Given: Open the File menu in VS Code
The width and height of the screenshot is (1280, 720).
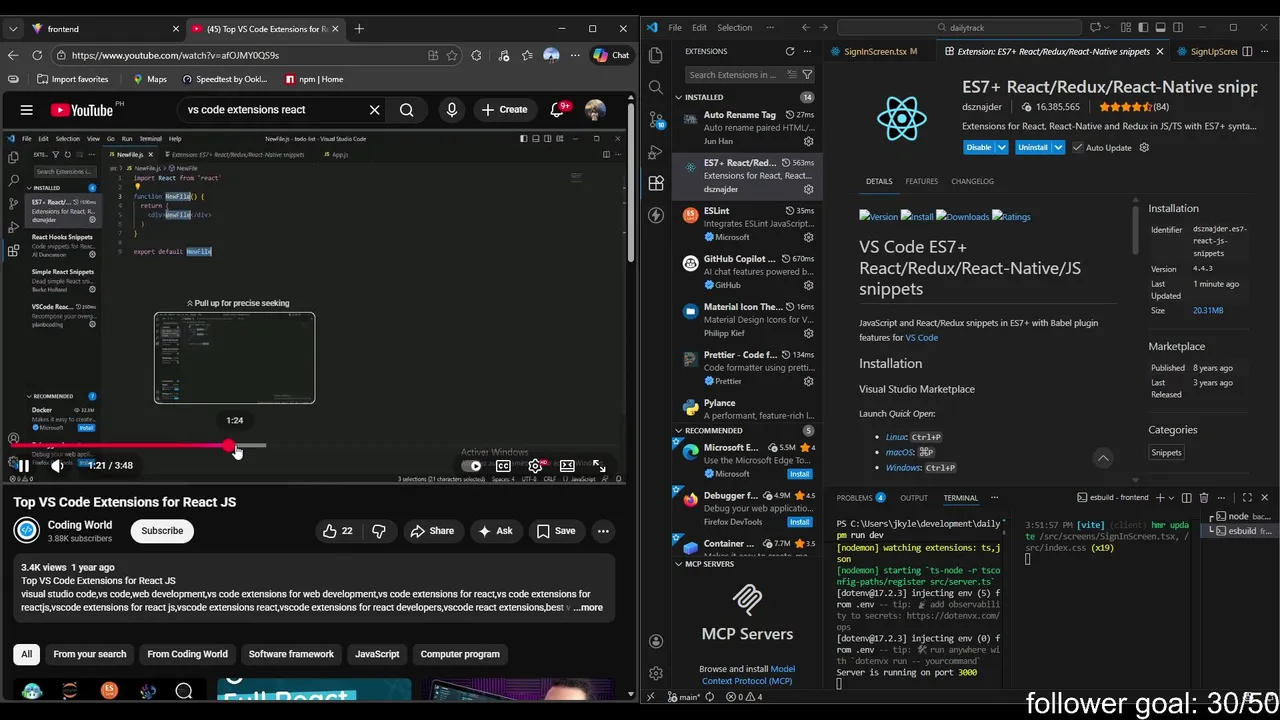Looking at the screenshot, I should (675, 28).
